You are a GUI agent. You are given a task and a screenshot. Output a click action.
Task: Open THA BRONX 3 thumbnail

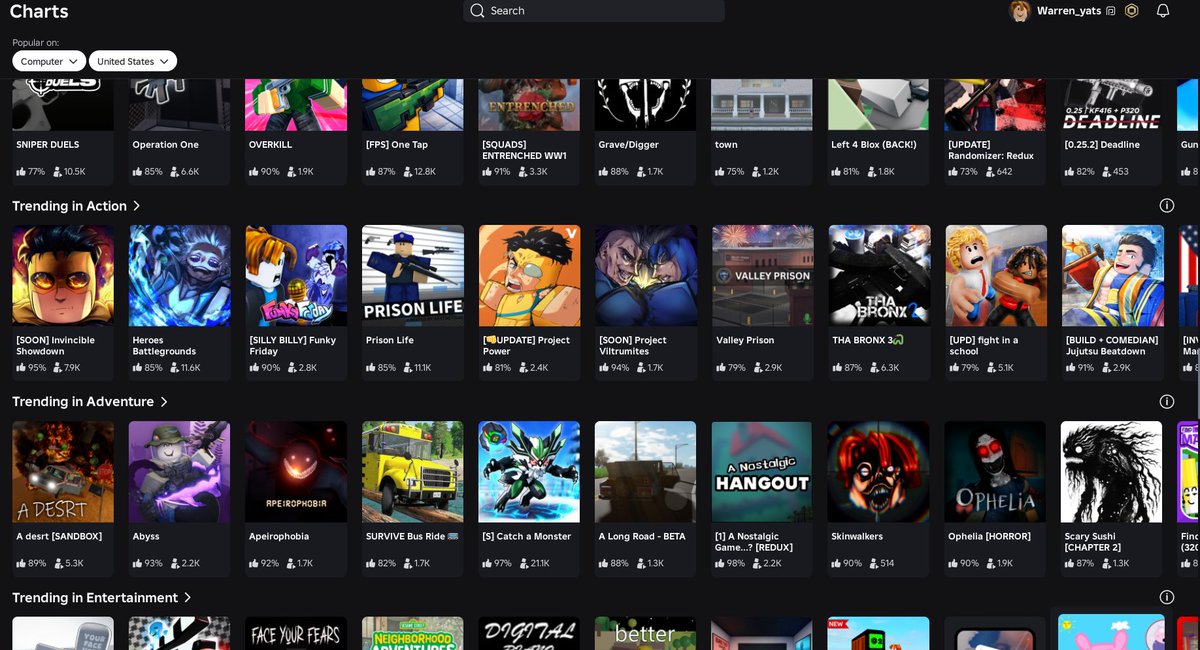879,275
